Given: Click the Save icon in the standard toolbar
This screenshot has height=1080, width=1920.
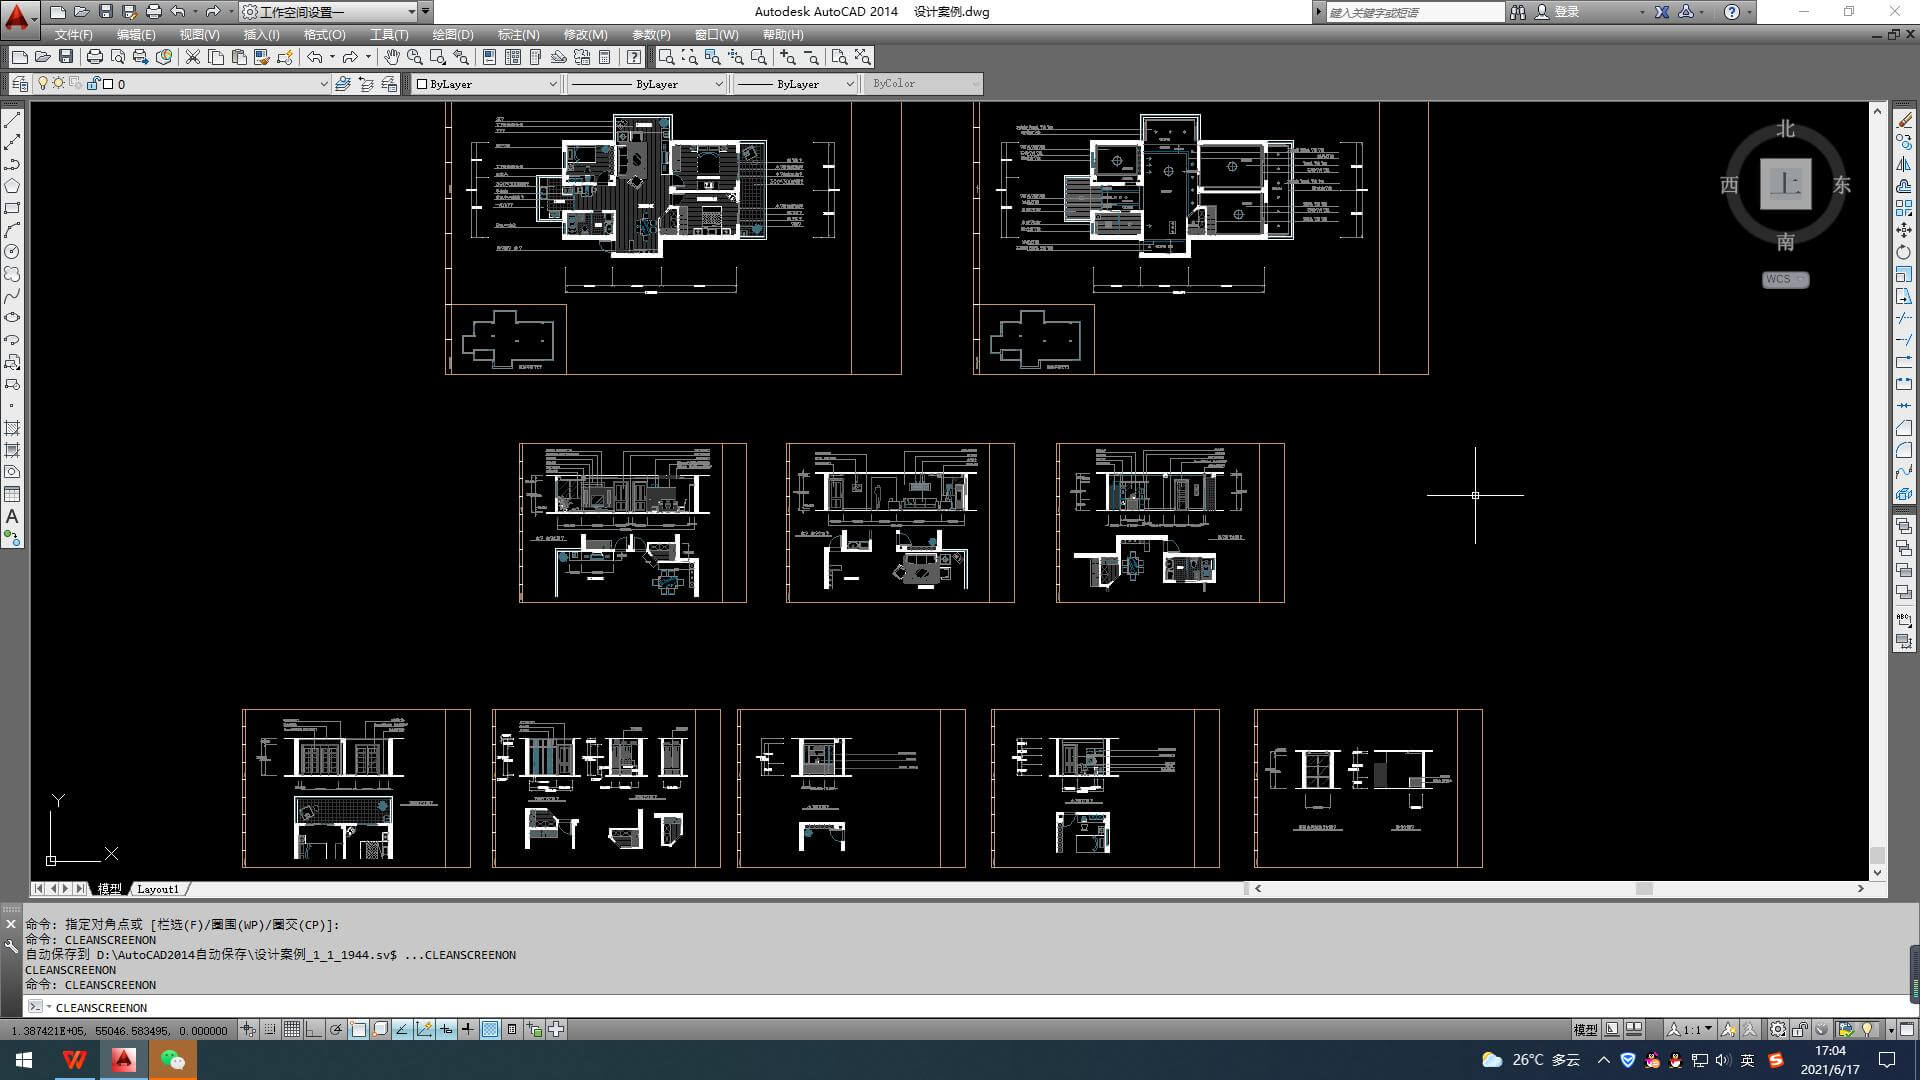Looking at the screenshot, I should (66, 57).
